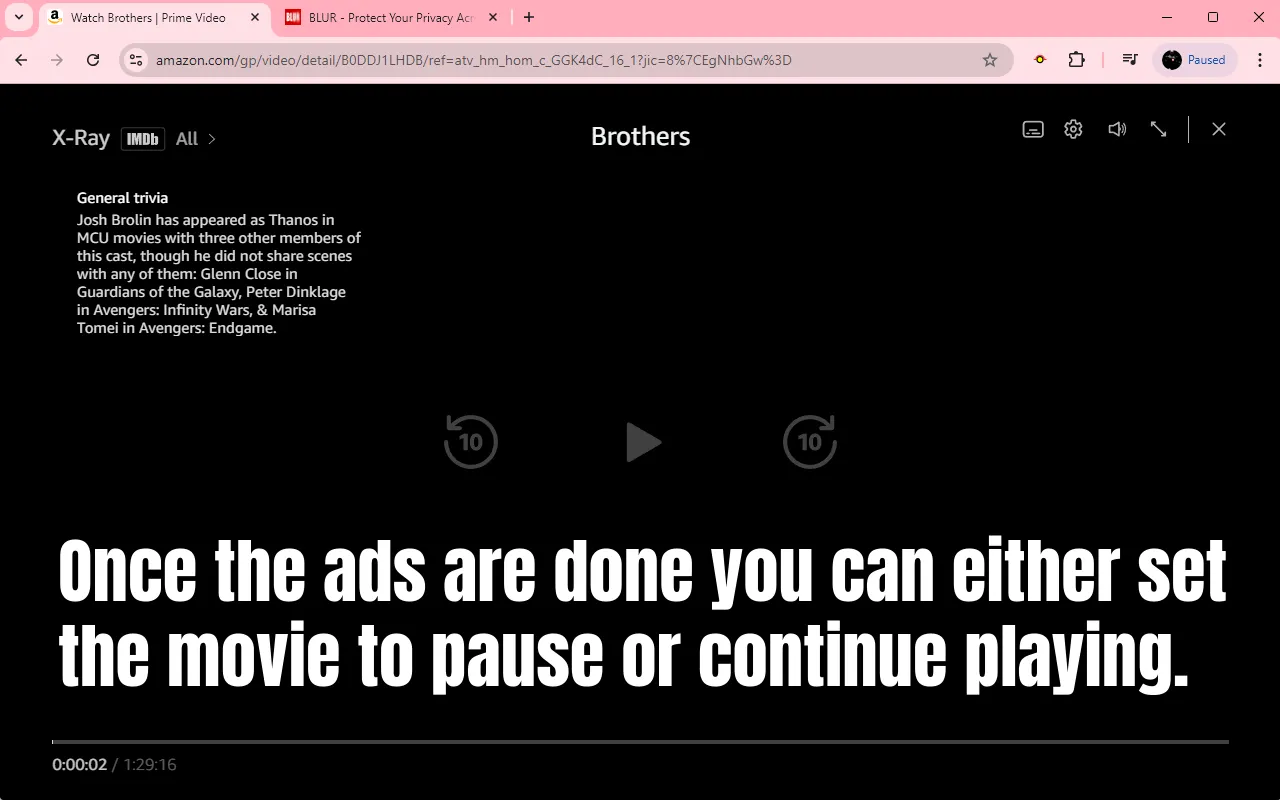The height and width of the screenshot is (800, 1280).
Task: Click the IMDb badge
Action: pos(143,139)
